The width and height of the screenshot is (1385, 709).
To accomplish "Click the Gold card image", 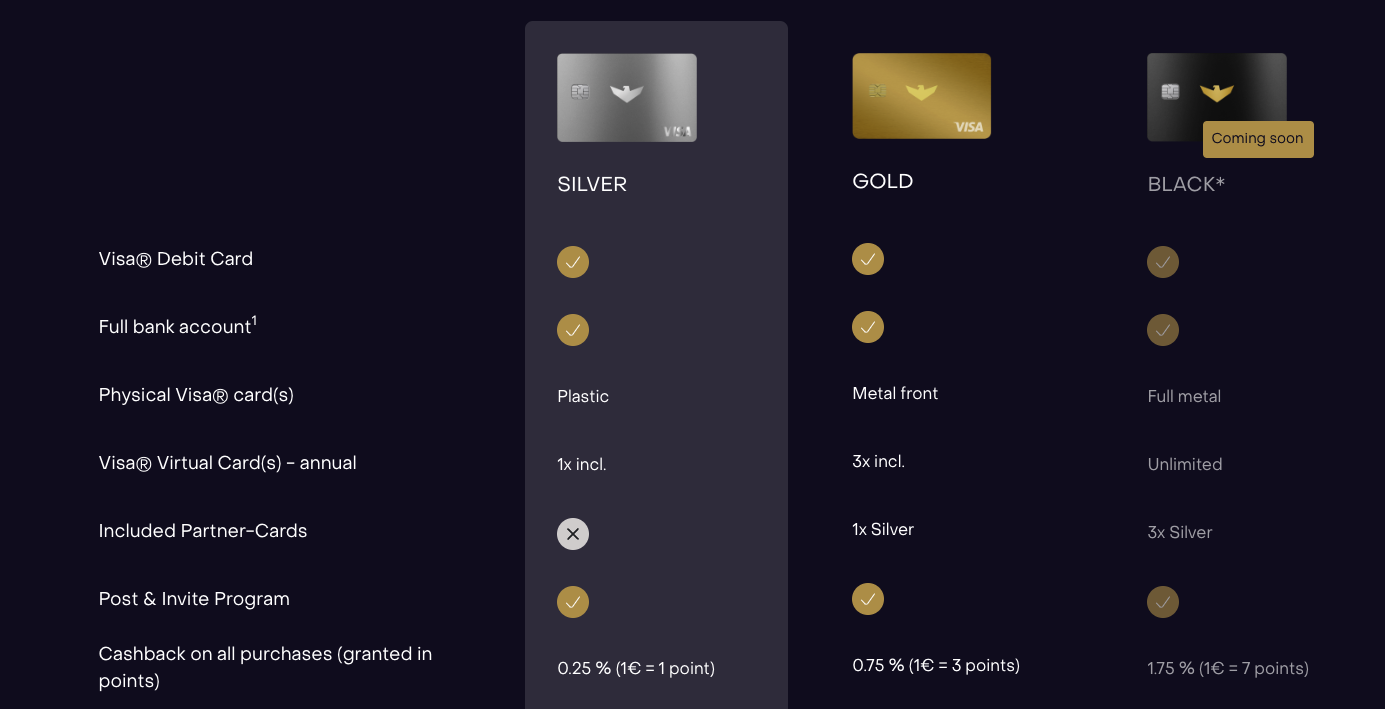I will pos(921,96).
